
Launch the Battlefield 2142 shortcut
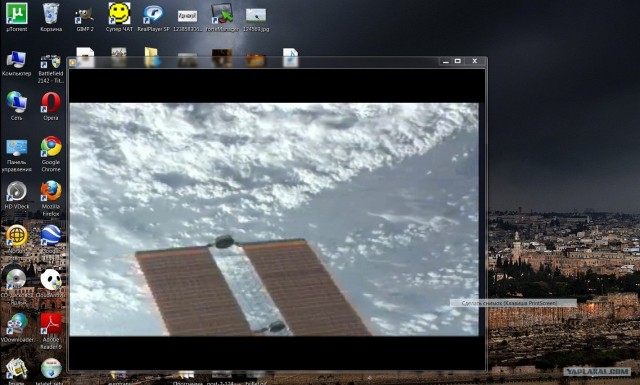[x=51, y=68]
